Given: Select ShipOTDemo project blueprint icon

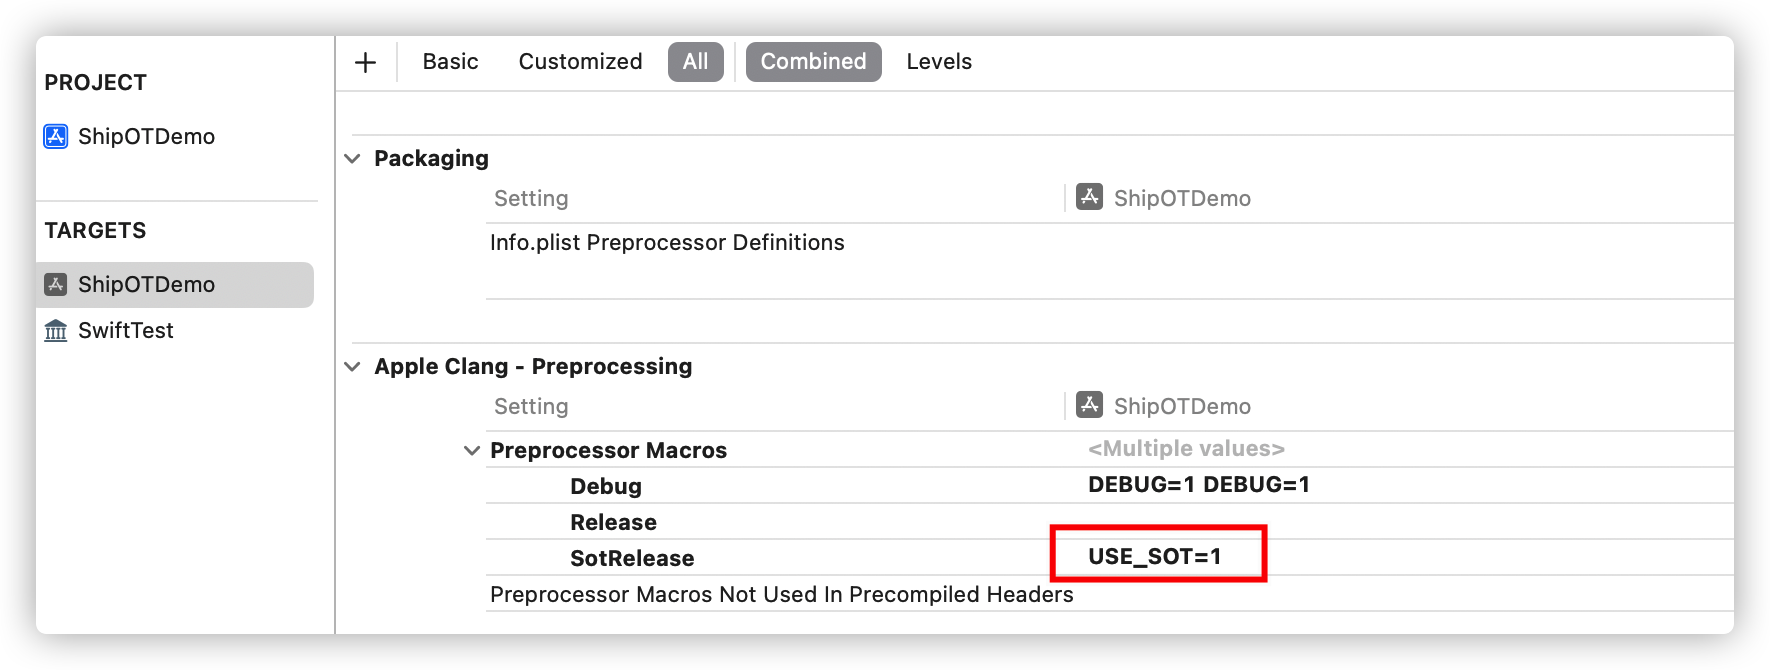Looking at the screenshot, I should click(56, 136).
